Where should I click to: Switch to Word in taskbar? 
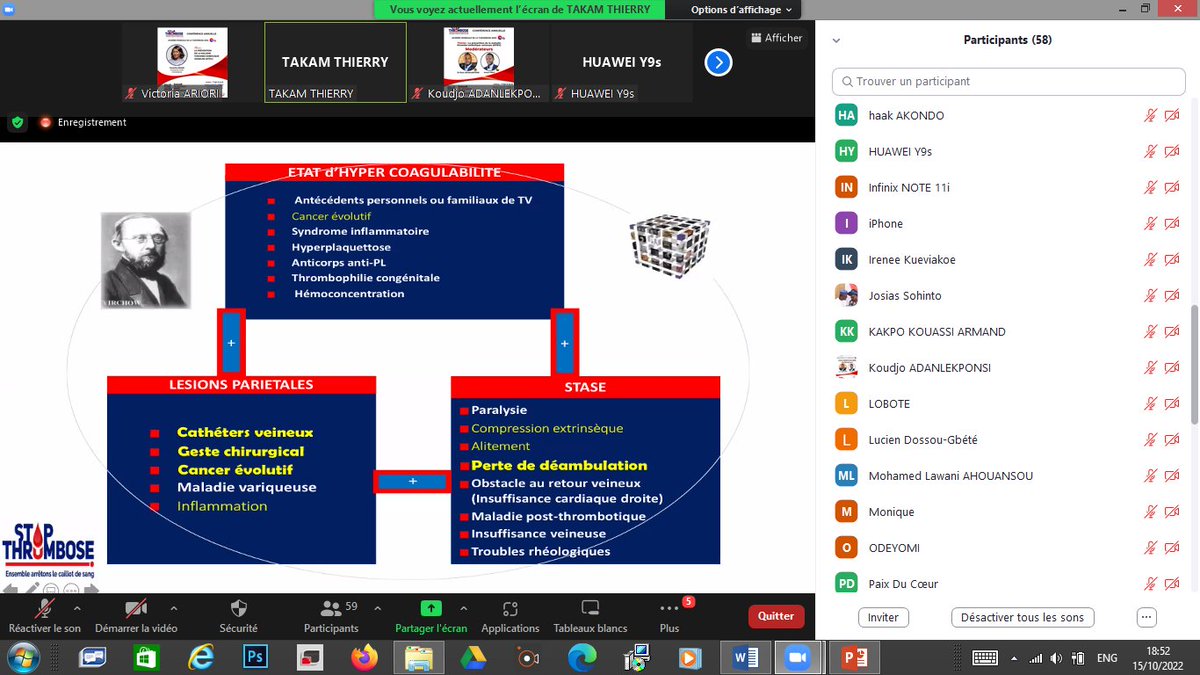pos(745,657)
